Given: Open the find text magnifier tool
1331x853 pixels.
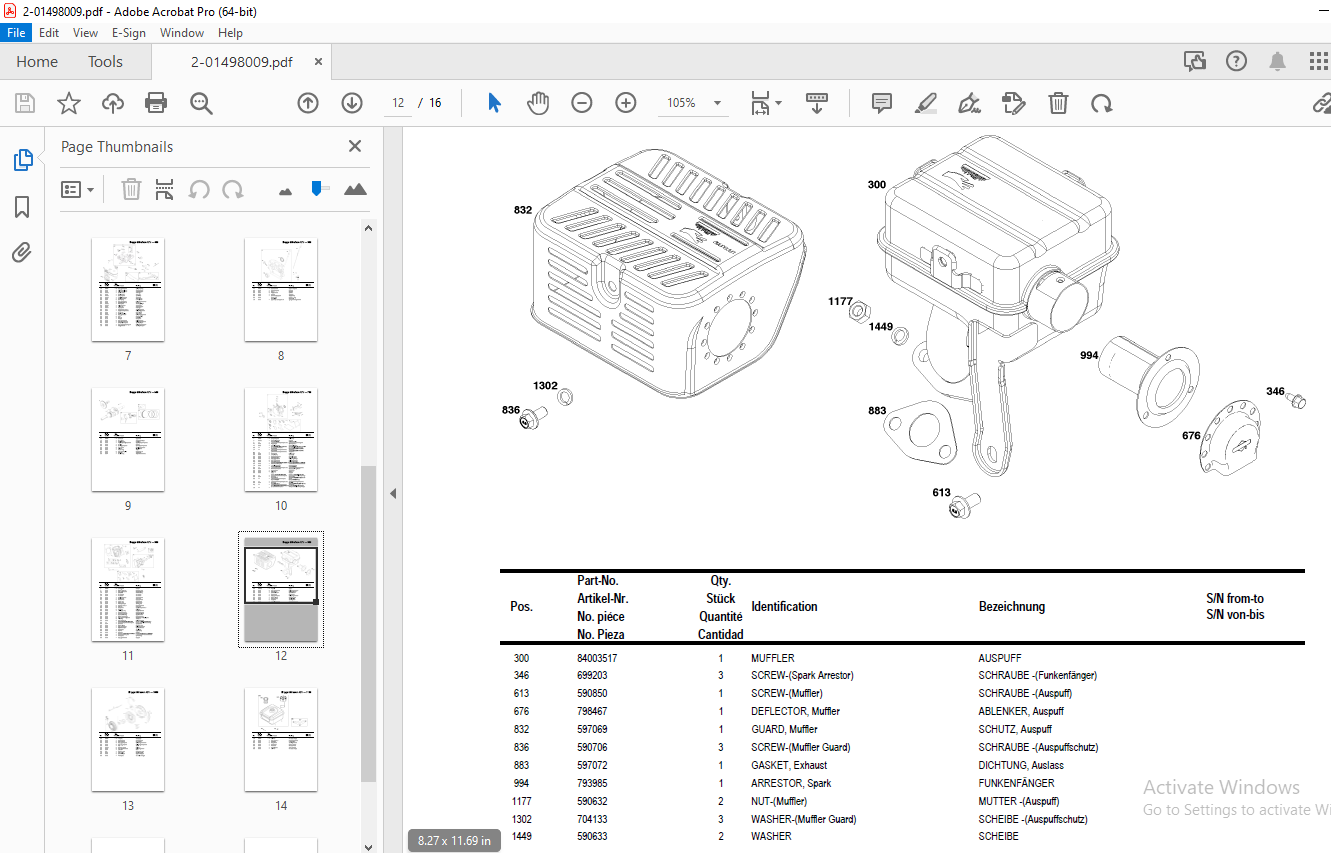Looking at the screenshot, I should 201,103.
